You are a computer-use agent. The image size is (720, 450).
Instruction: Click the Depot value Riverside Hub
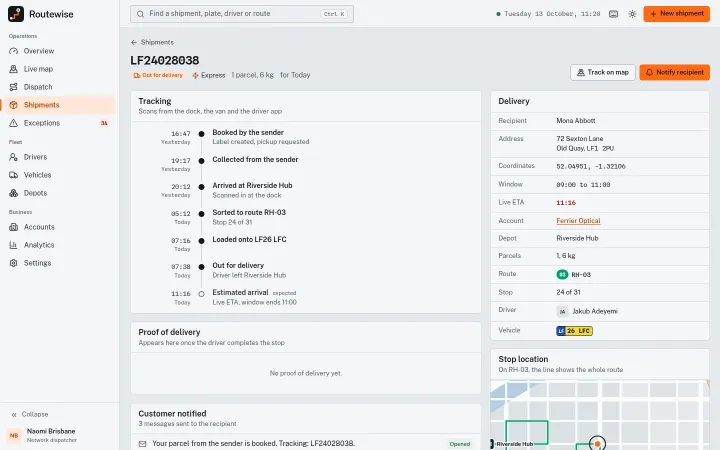coord(577,238)
